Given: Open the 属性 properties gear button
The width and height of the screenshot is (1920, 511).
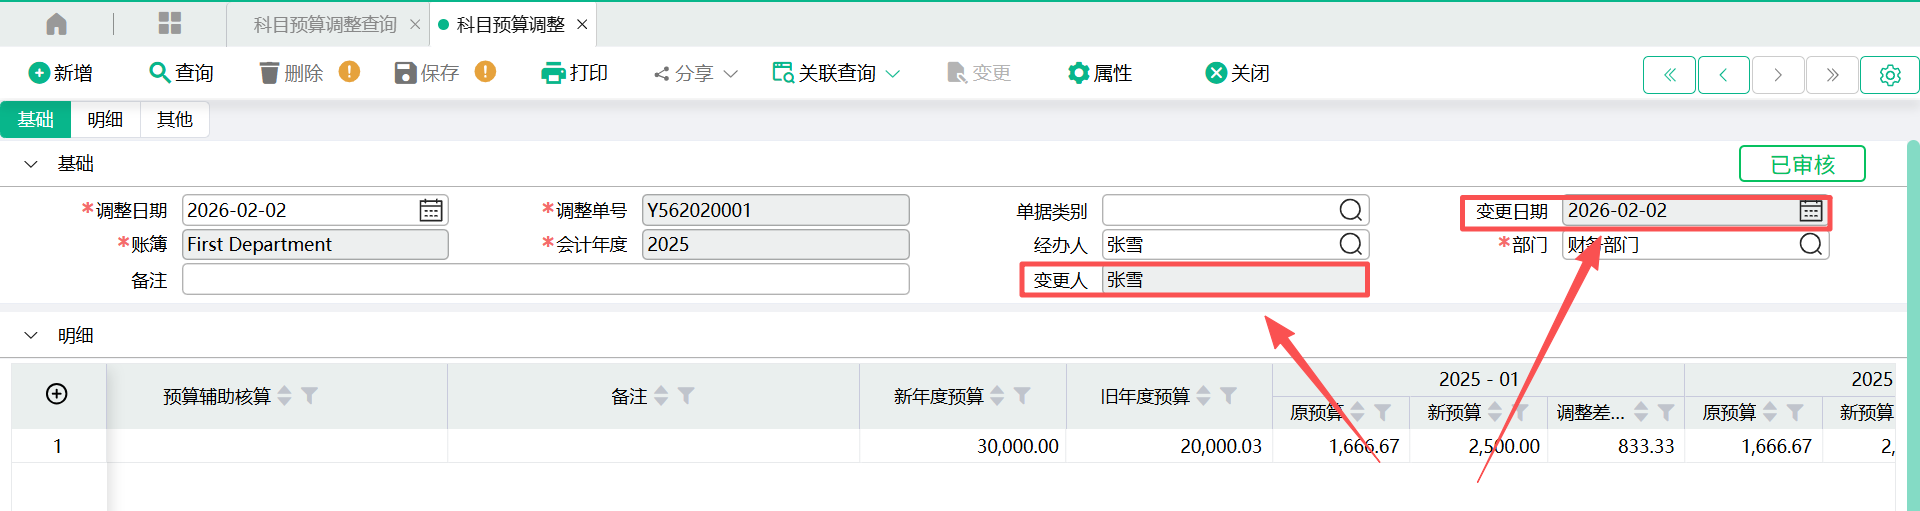Looking at the screenshot, I should (x=1100, y=73).
